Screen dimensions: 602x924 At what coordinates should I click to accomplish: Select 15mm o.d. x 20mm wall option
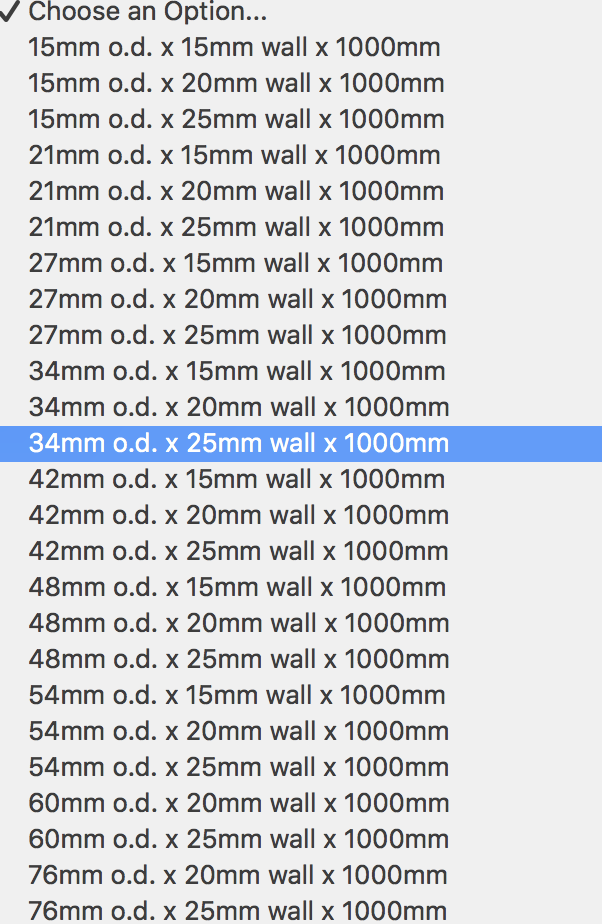(237, 83)
